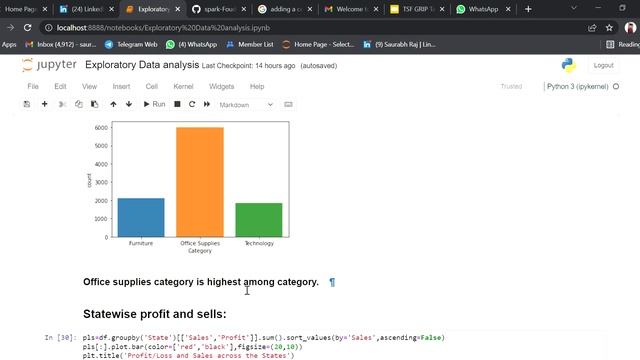Open the Home Page - Select bookmark
The width and height of the screenshot is (640, 360).
click(318, 44)
